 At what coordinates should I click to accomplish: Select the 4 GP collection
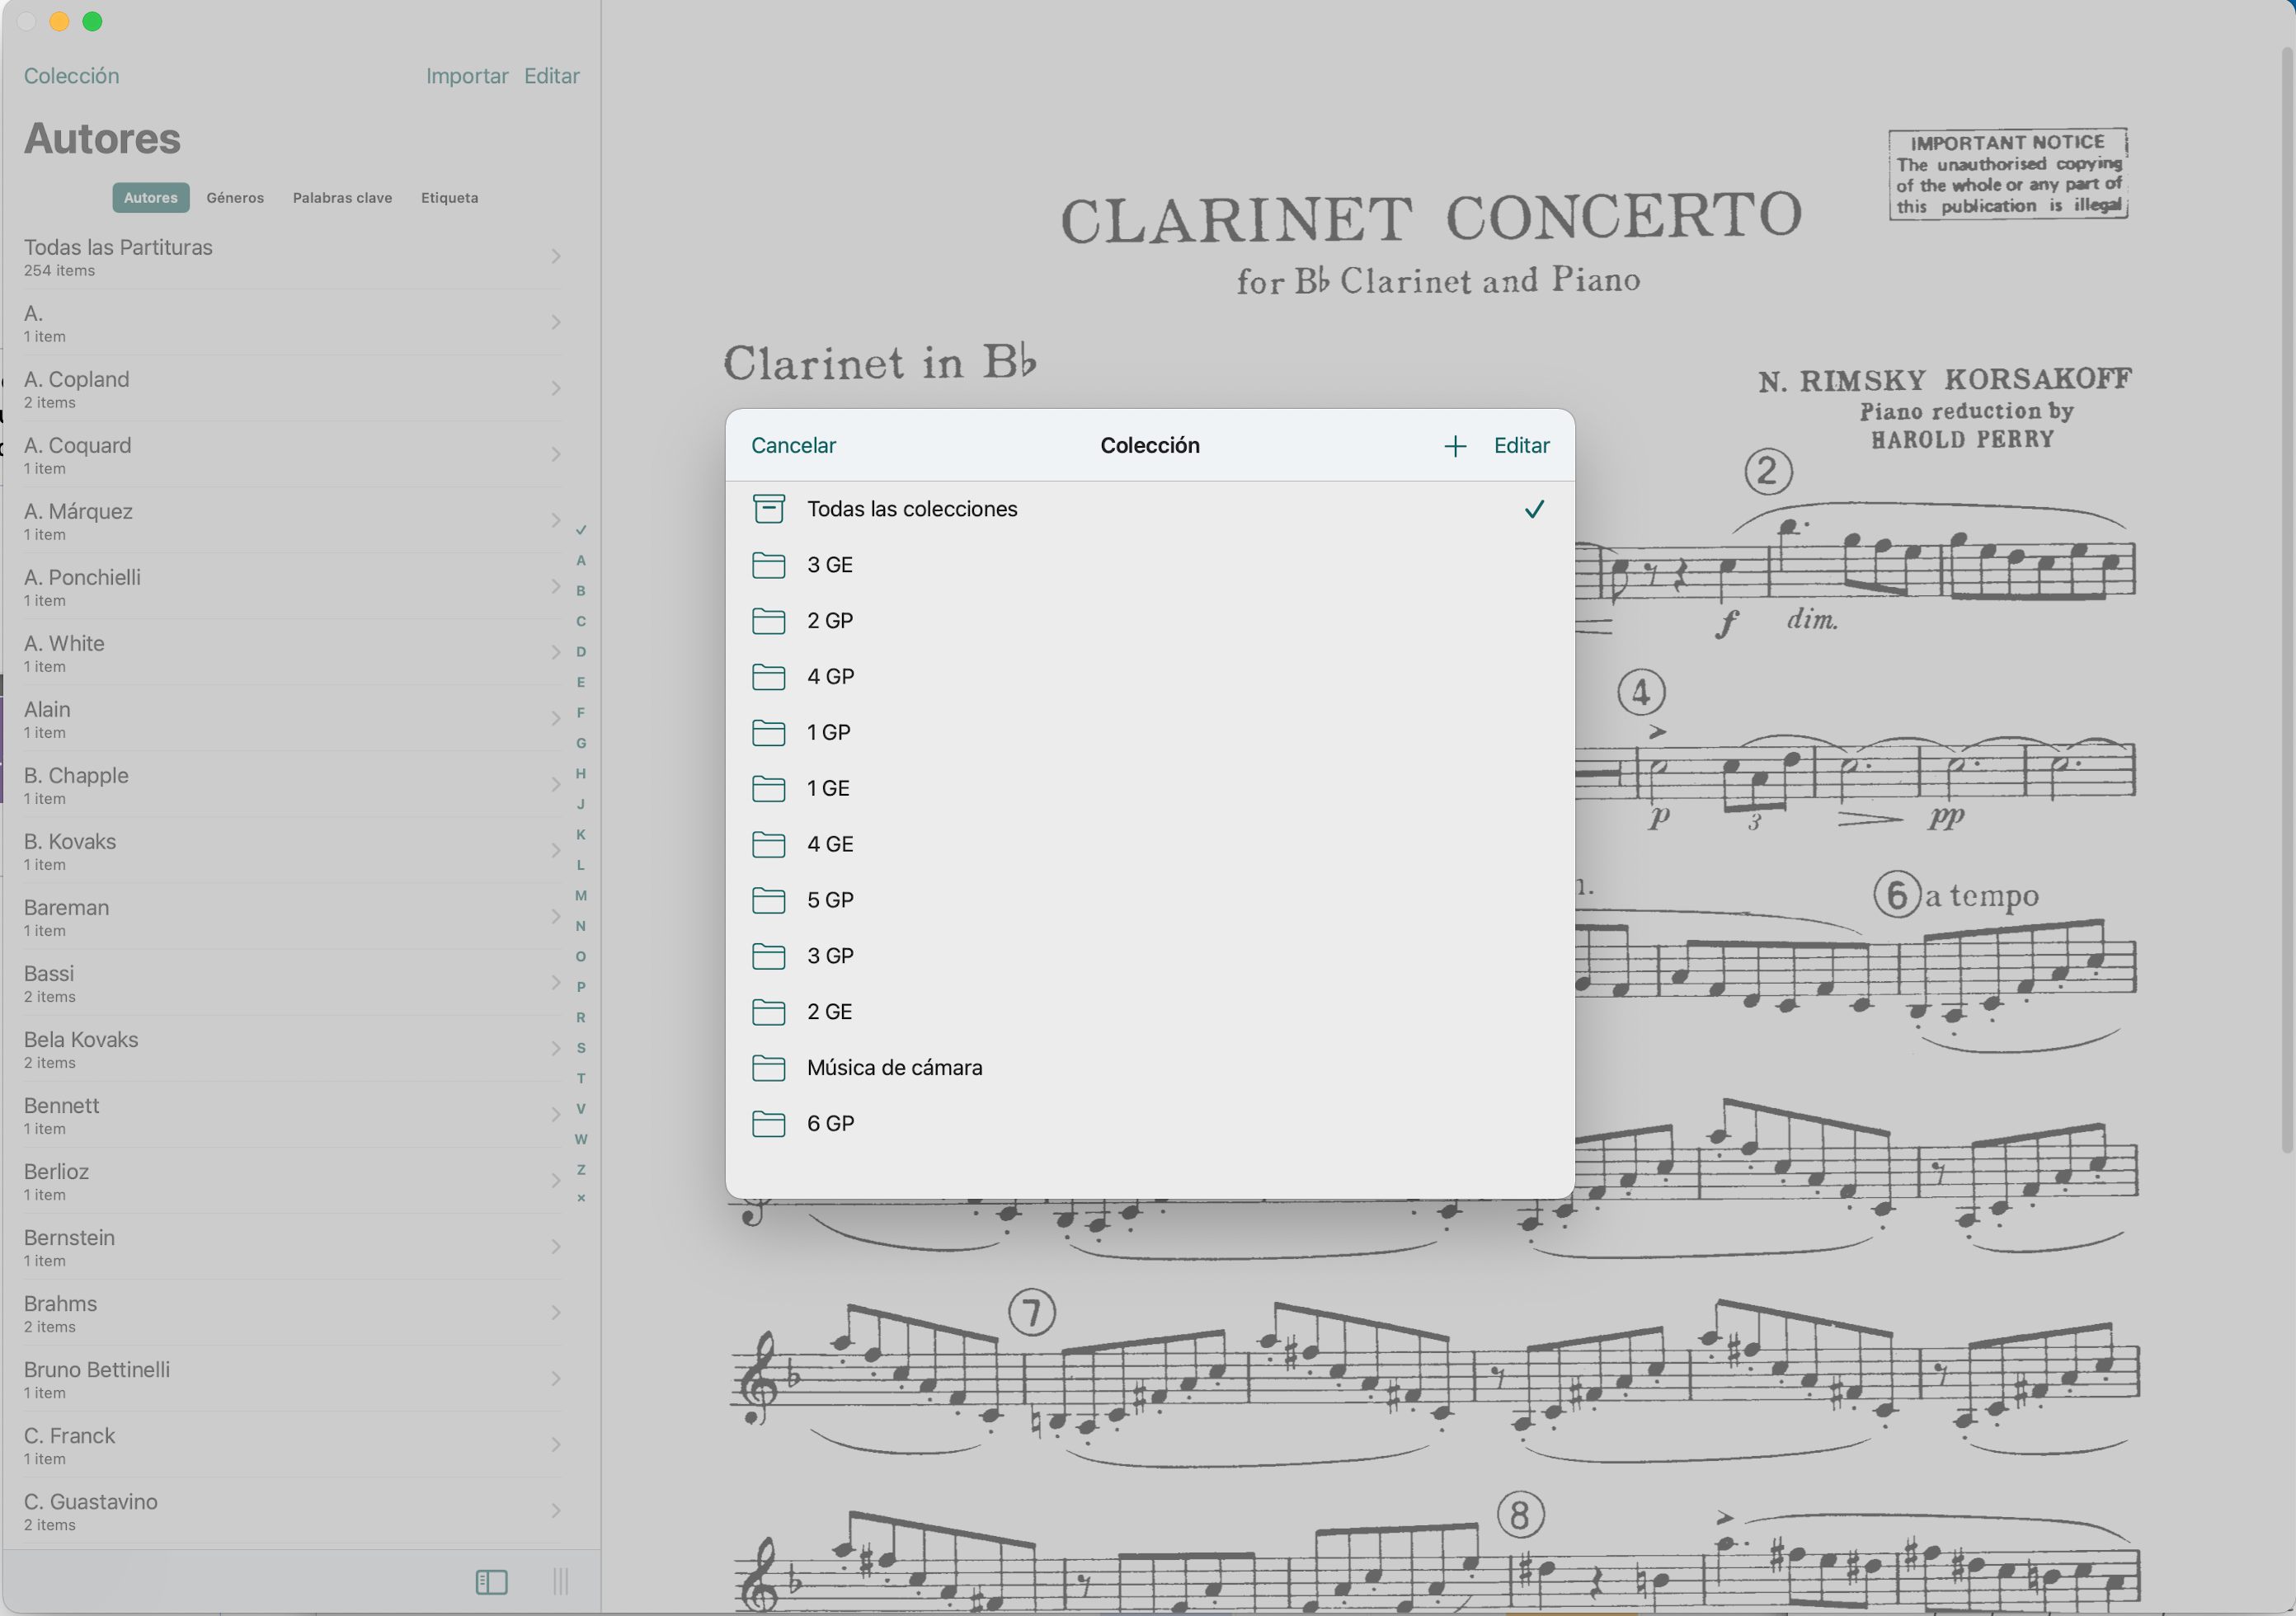point(831,677)
